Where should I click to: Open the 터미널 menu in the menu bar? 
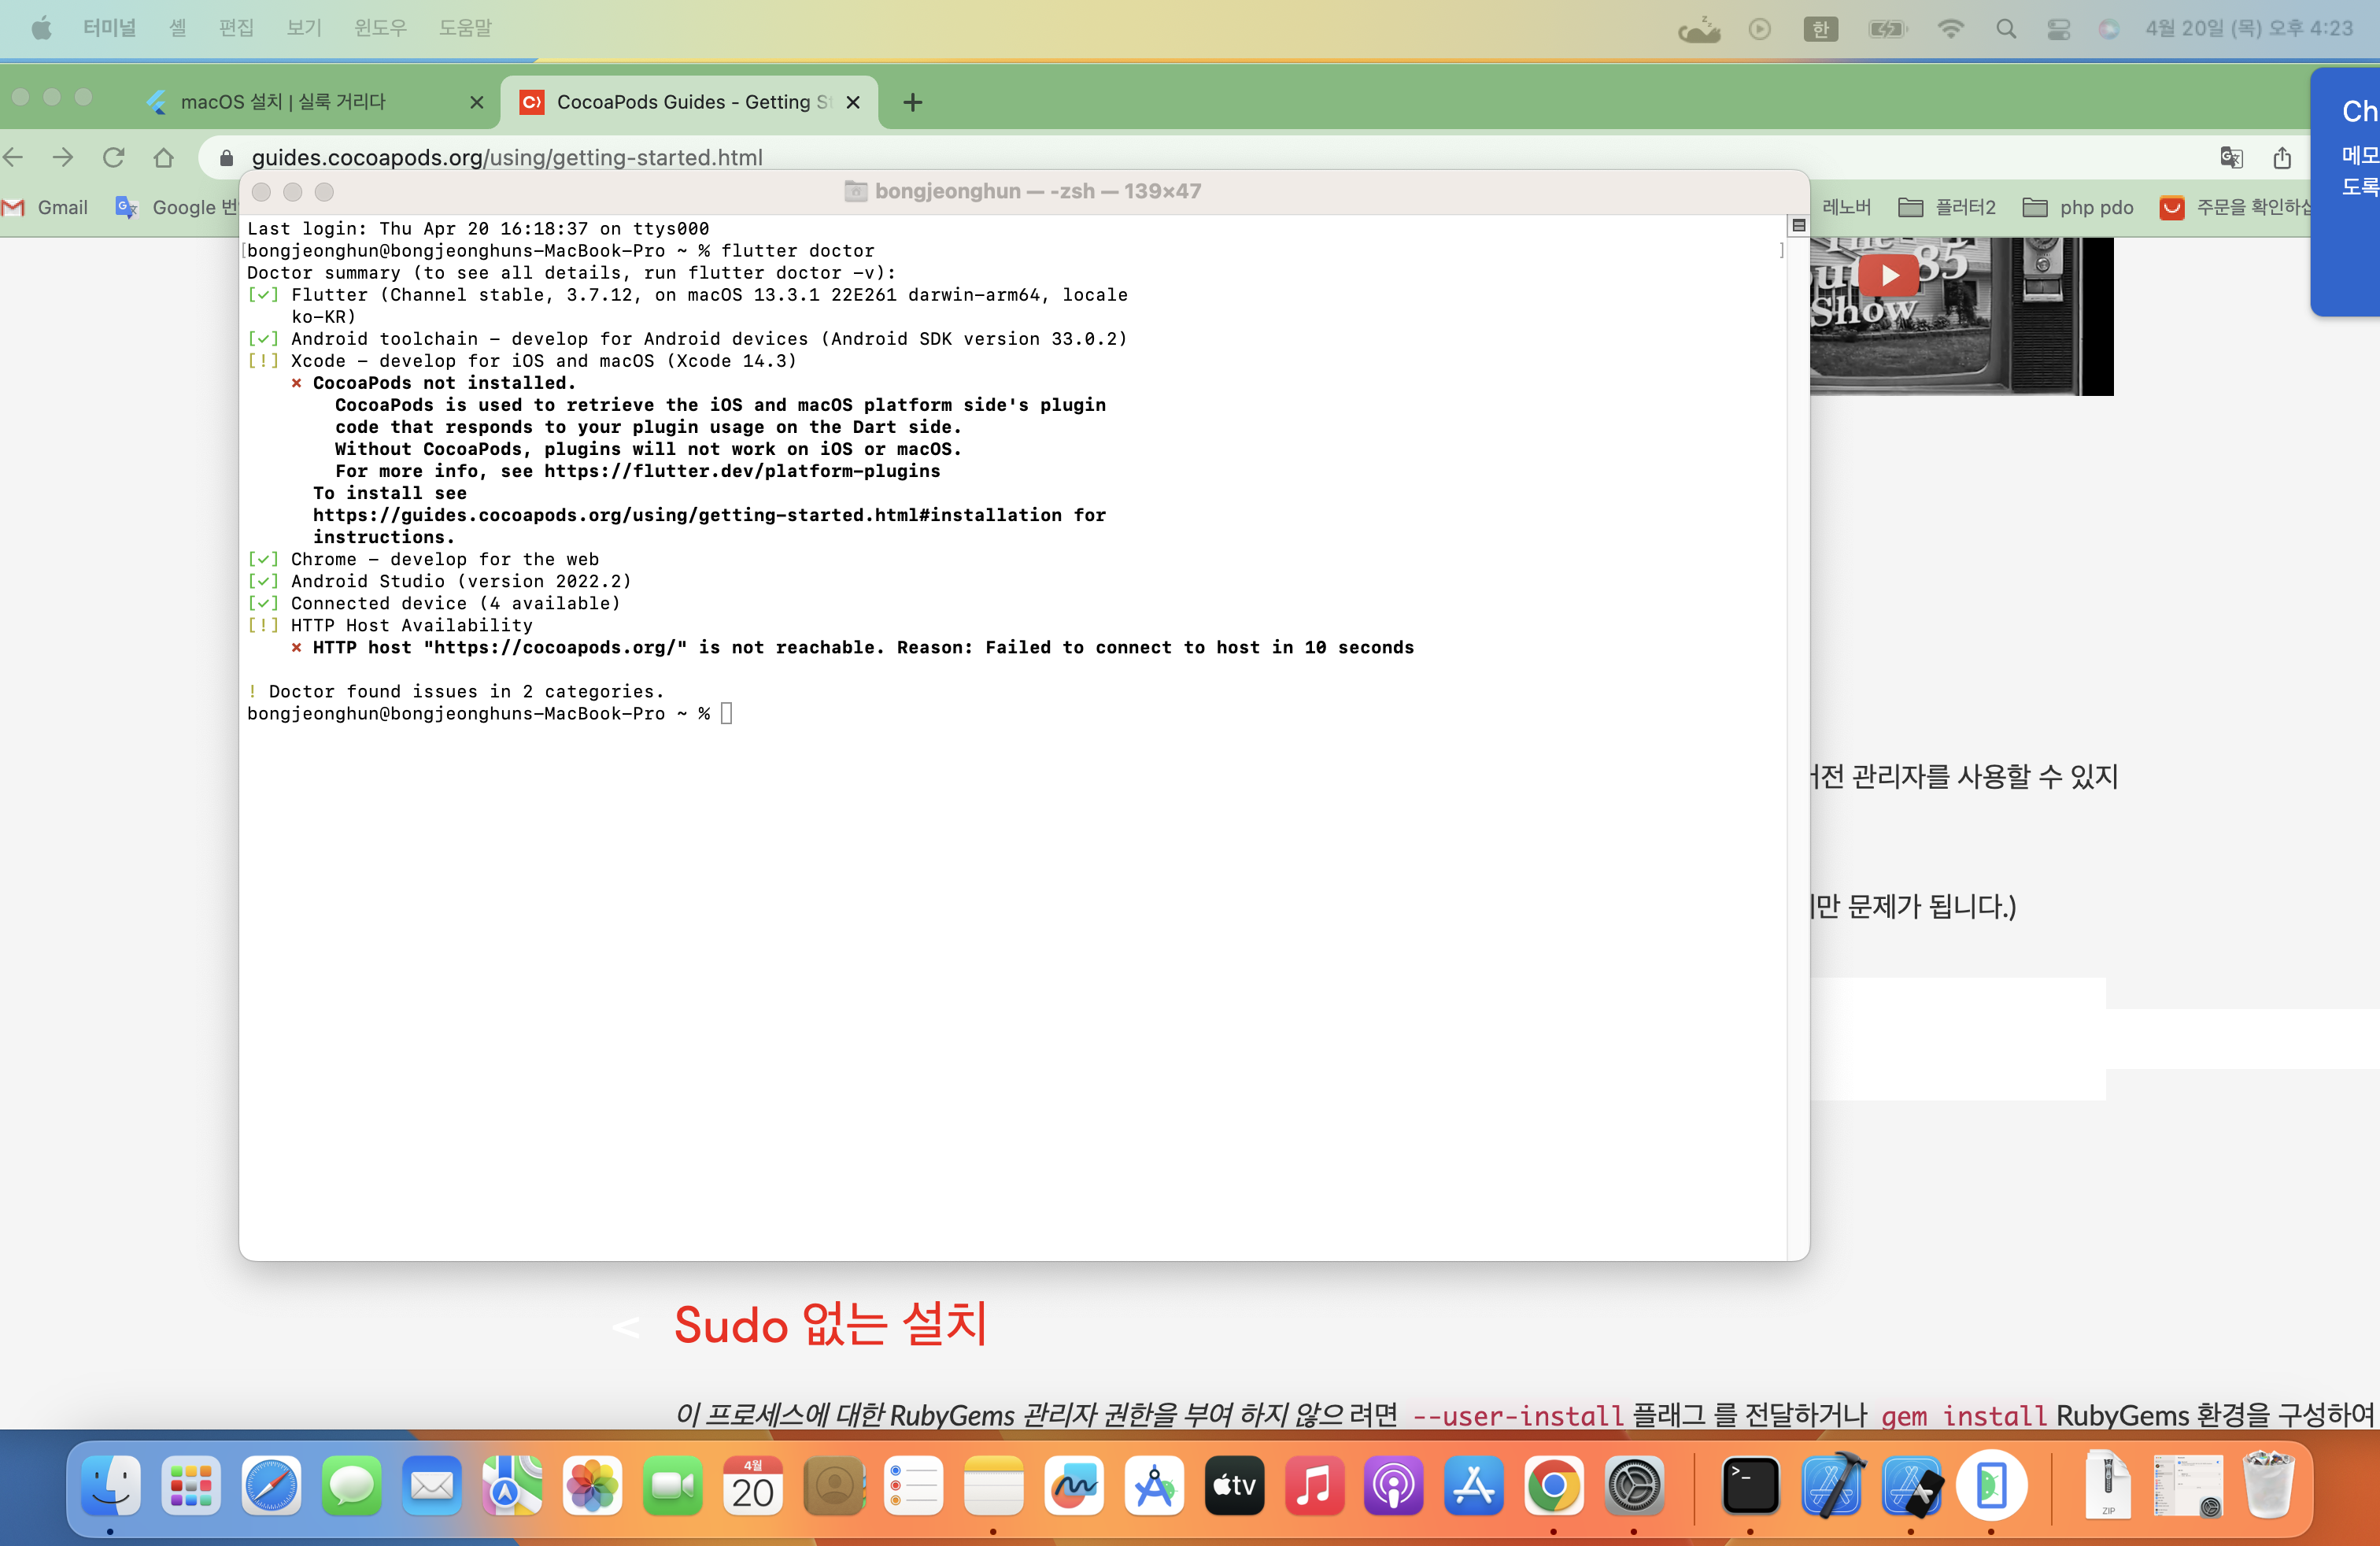click(109, 28)
